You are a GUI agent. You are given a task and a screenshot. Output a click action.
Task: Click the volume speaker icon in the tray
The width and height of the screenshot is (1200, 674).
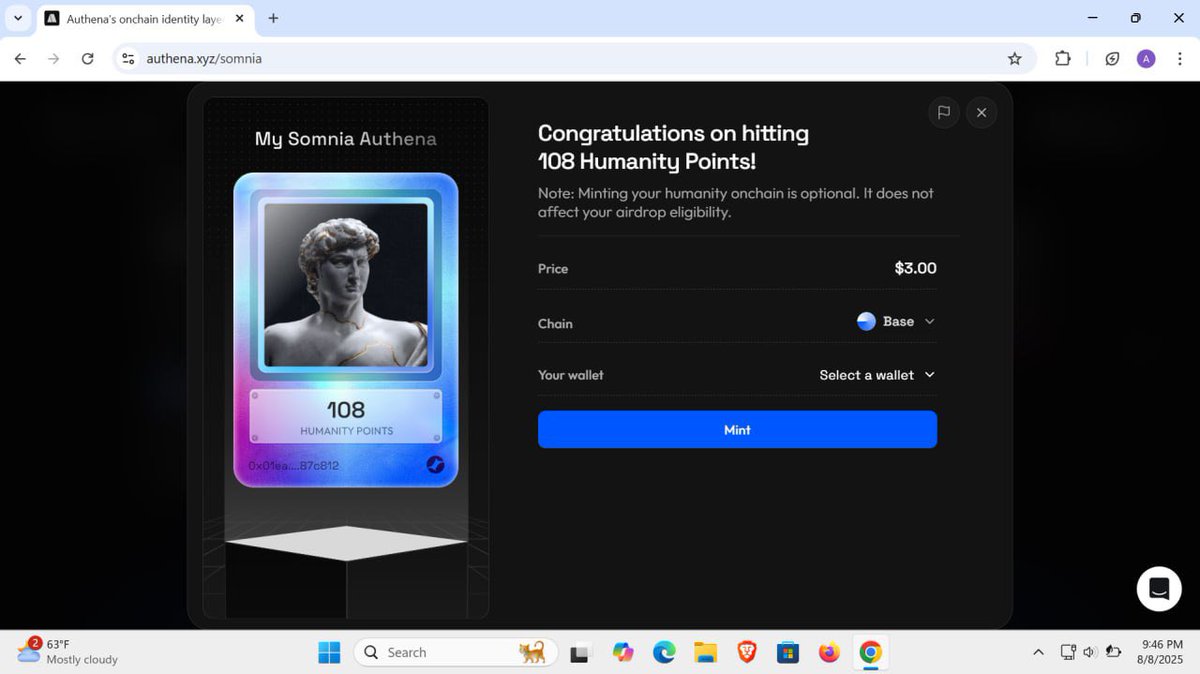click(1089, 652)
